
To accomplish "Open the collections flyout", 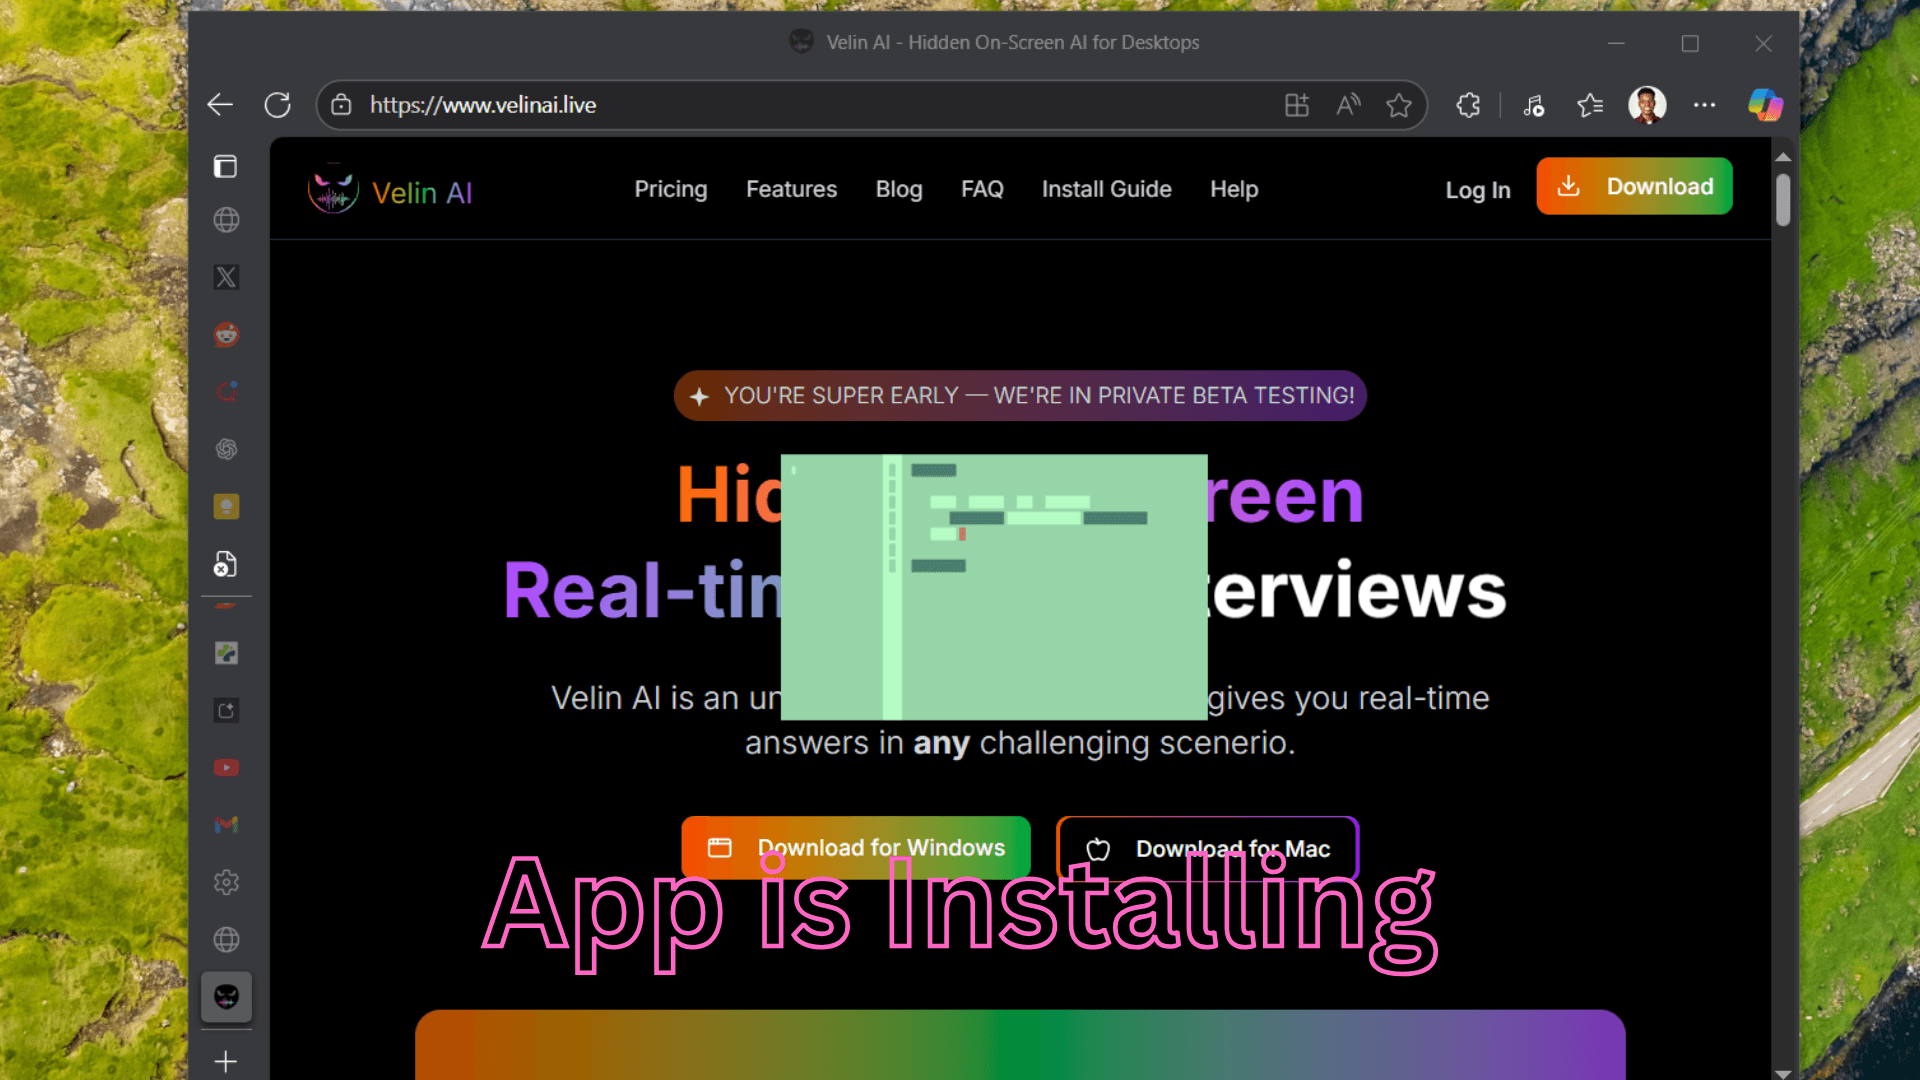I will 1590,105.
